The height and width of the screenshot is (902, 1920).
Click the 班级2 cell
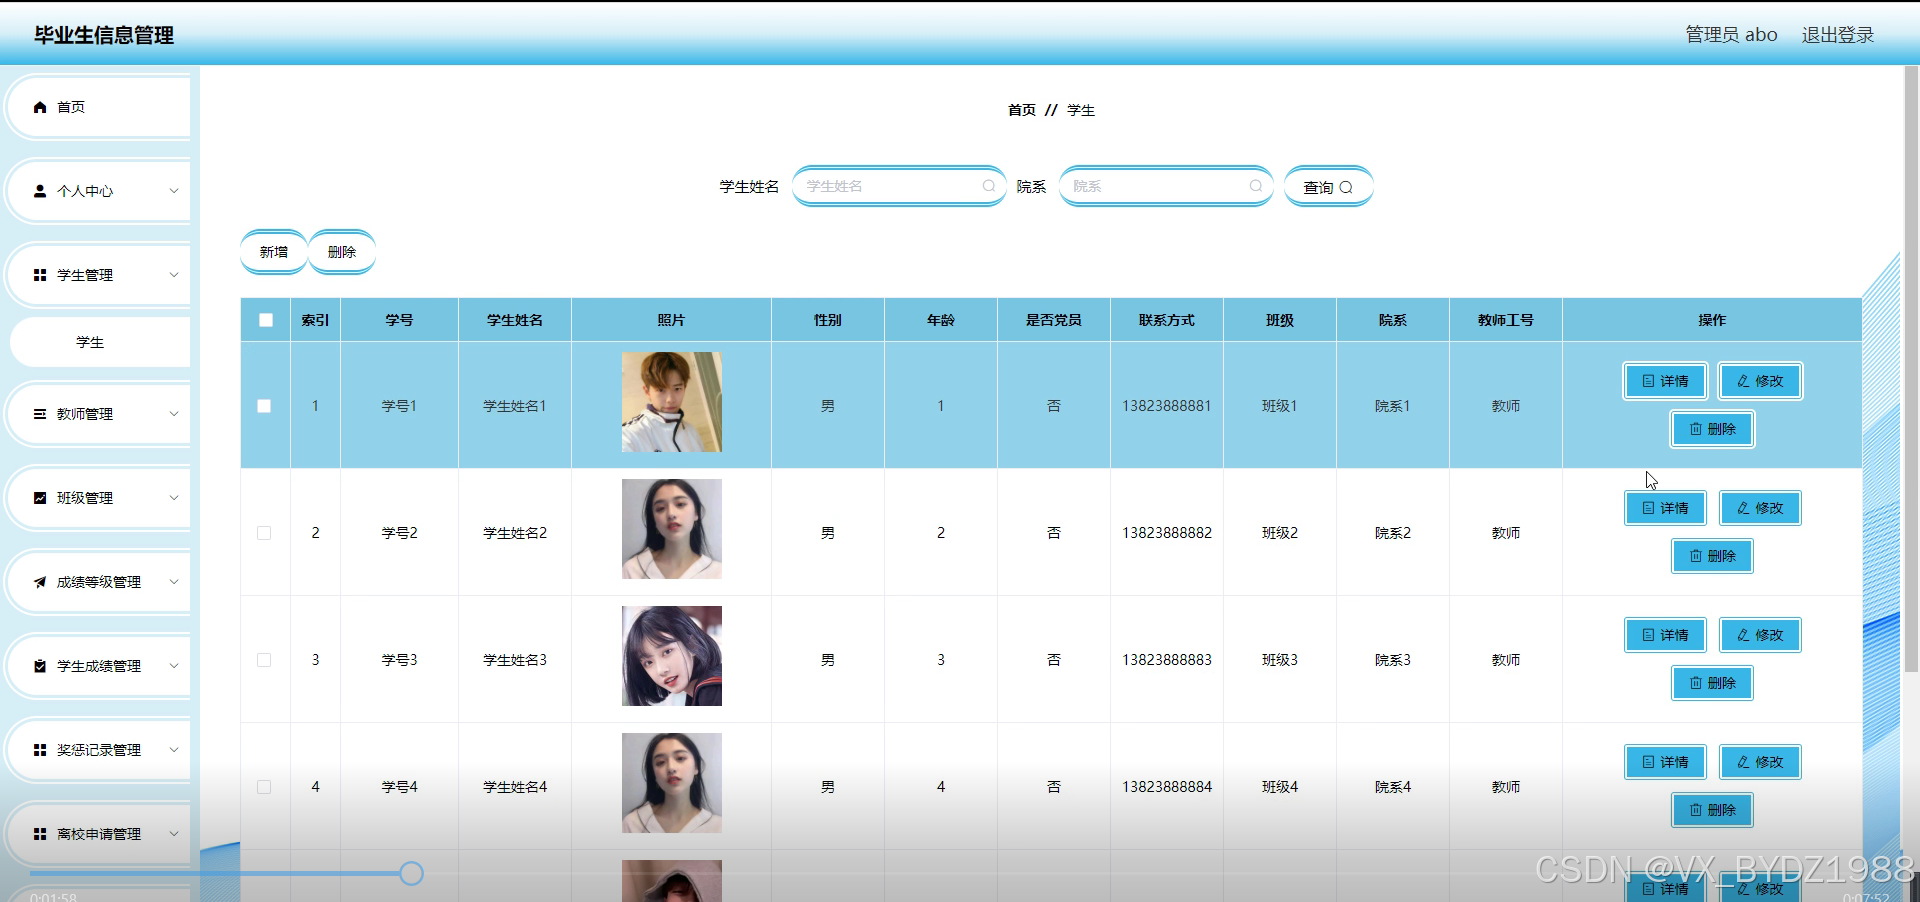pyautogui.click(x=1280, y=533)
